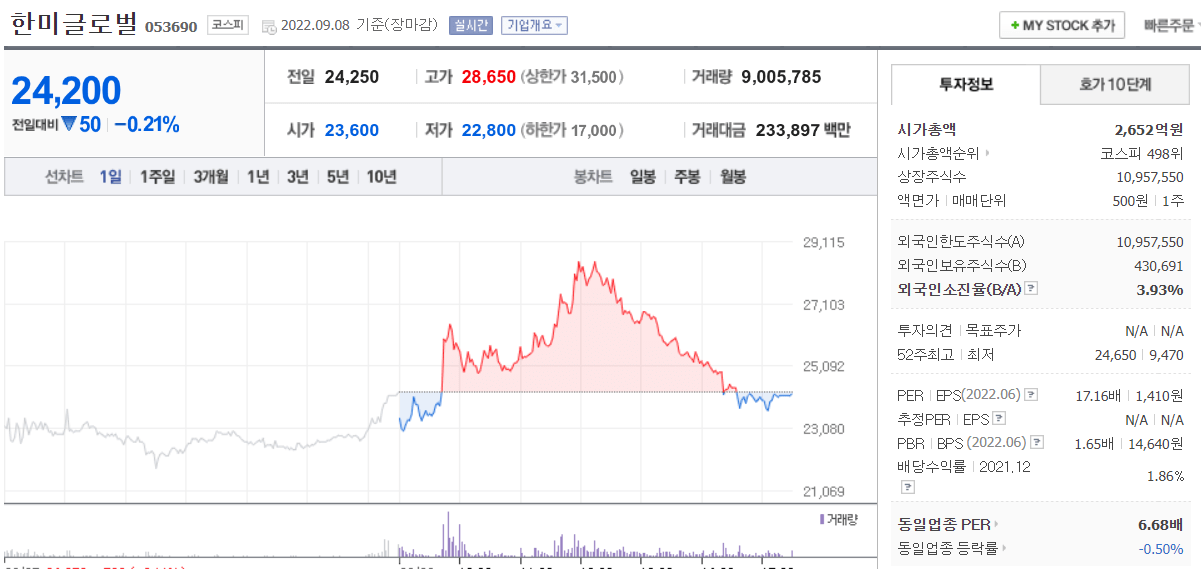The image size is (1201, 569).
Task: Click the 1.65배 PBR value
Action: coord(1093,442)
